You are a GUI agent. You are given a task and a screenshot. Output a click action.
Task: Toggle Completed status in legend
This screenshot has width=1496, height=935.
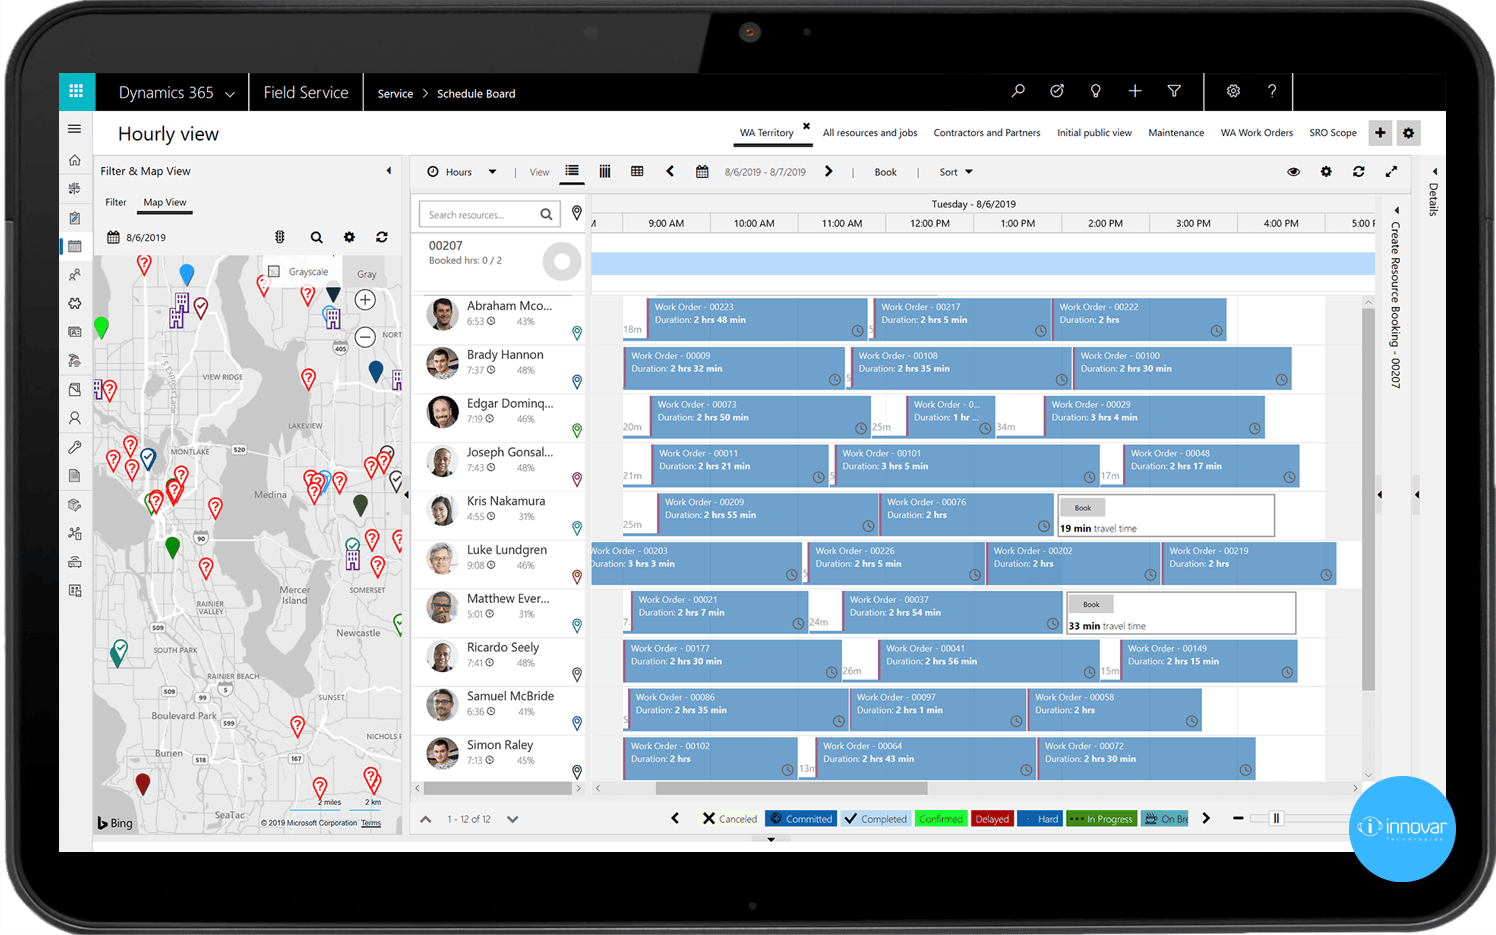[x=875, y=818]
